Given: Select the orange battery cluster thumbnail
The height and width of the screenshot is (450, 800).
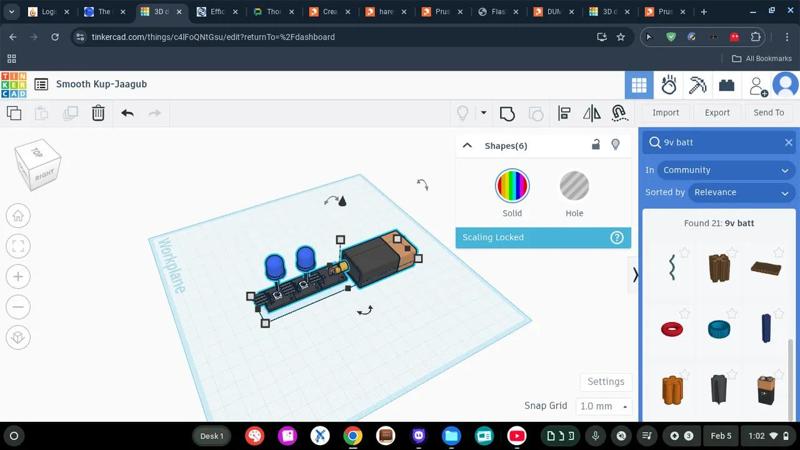Looking at the screenshot, I should pos(672,390).
